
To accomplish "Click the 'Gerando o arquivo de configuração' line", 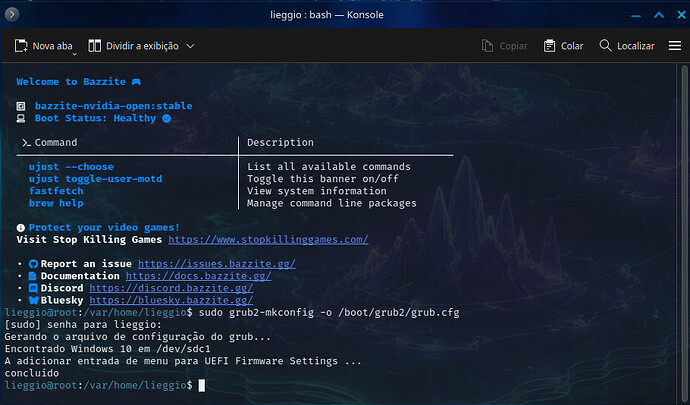I will click(138, 337).
